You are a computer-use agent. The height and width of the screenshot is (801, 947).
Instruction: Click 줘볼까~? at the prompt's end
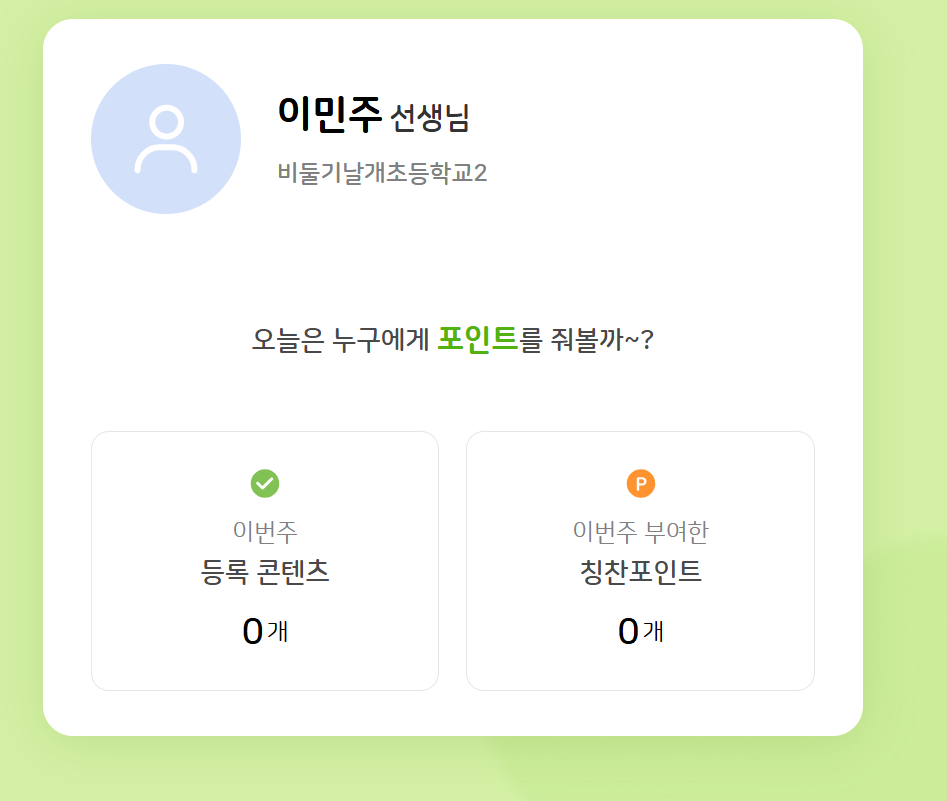pos(602,340)
